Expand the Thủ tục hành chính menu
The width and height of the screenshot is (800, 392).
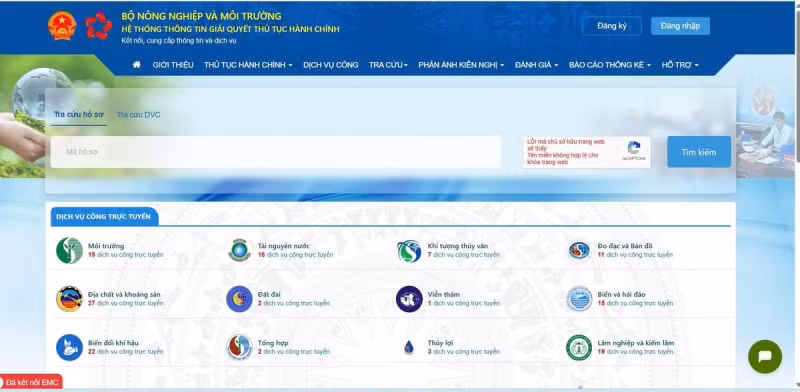coord(248,65)
